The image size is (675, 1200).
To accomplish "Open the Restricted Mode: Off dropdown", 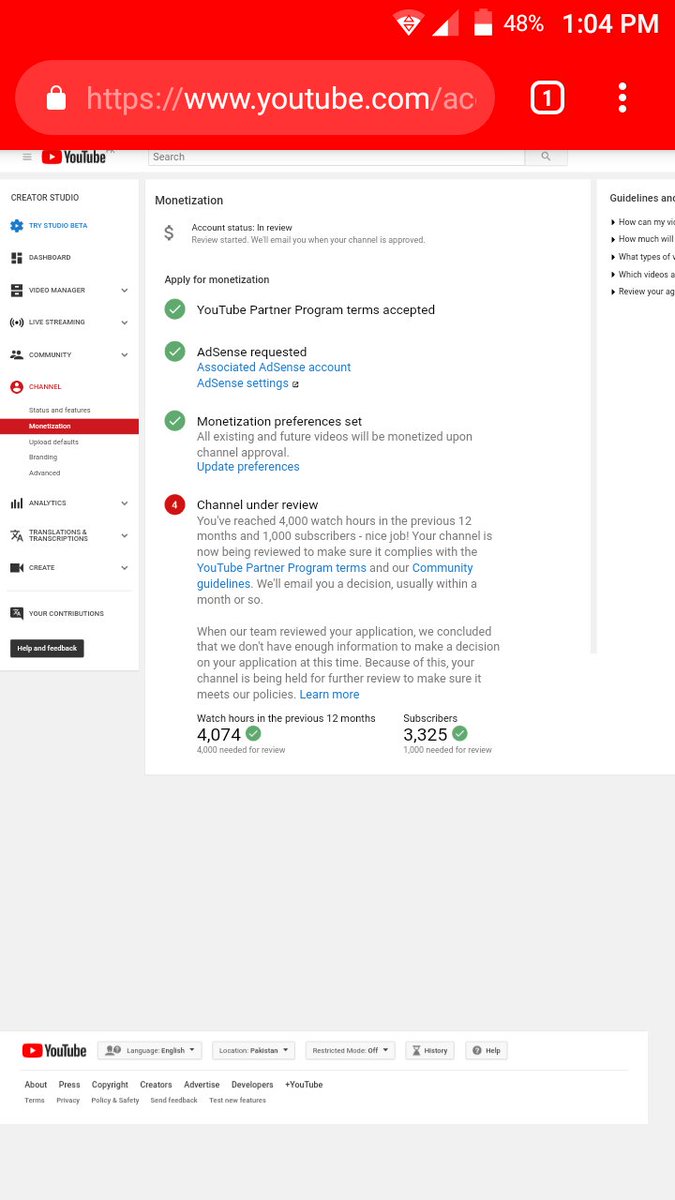I will (x=350, y=1051).
